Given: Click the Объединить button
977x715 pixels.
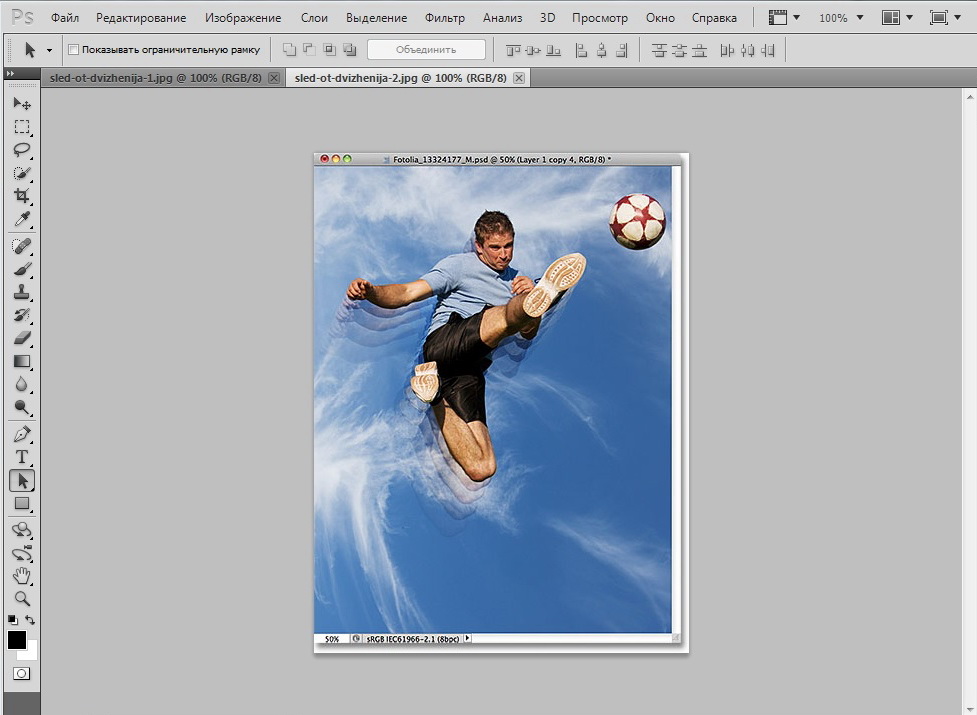Looking at the screenshot, I should tap(426, 49).
